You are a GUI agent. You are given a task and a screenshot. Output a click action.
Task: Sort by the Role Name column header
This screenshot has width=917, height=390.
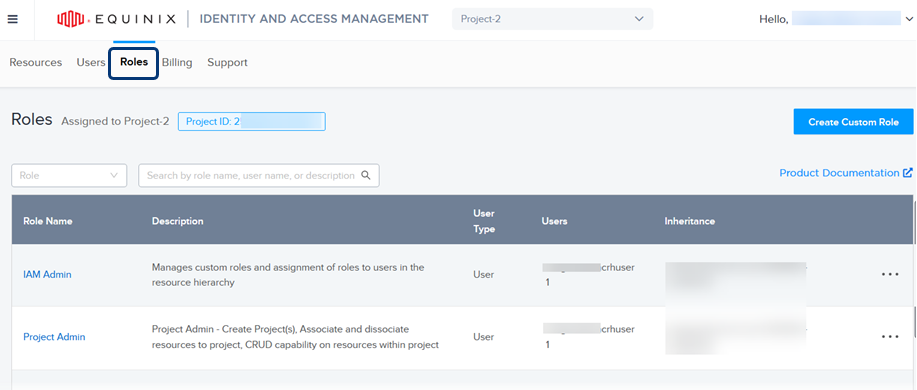click(x=48, y=221)
